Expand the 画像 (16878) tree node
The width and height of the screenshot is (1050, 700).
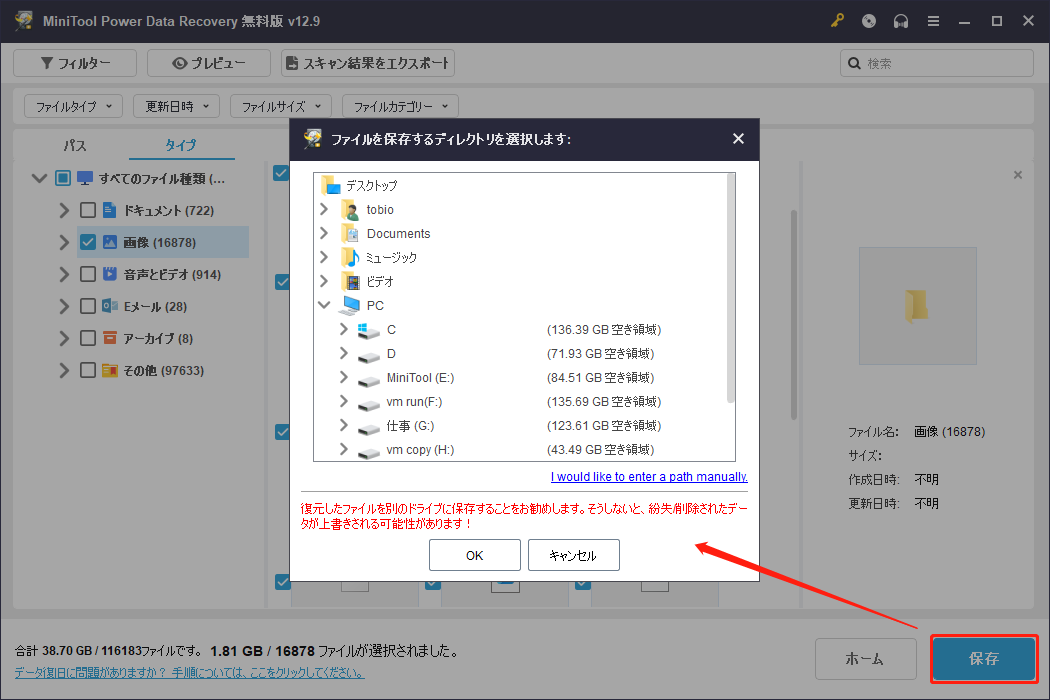(x=64, y=242)
